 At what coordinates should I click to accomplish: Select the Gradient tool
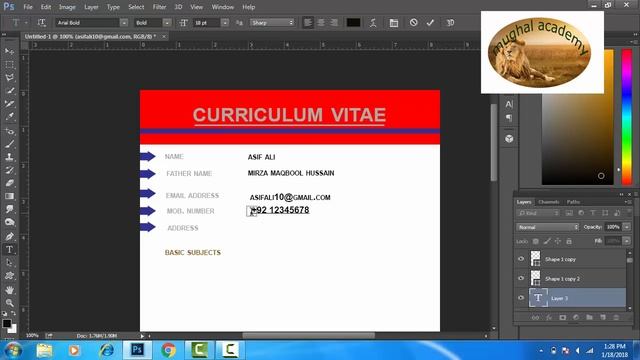point(9,196)
